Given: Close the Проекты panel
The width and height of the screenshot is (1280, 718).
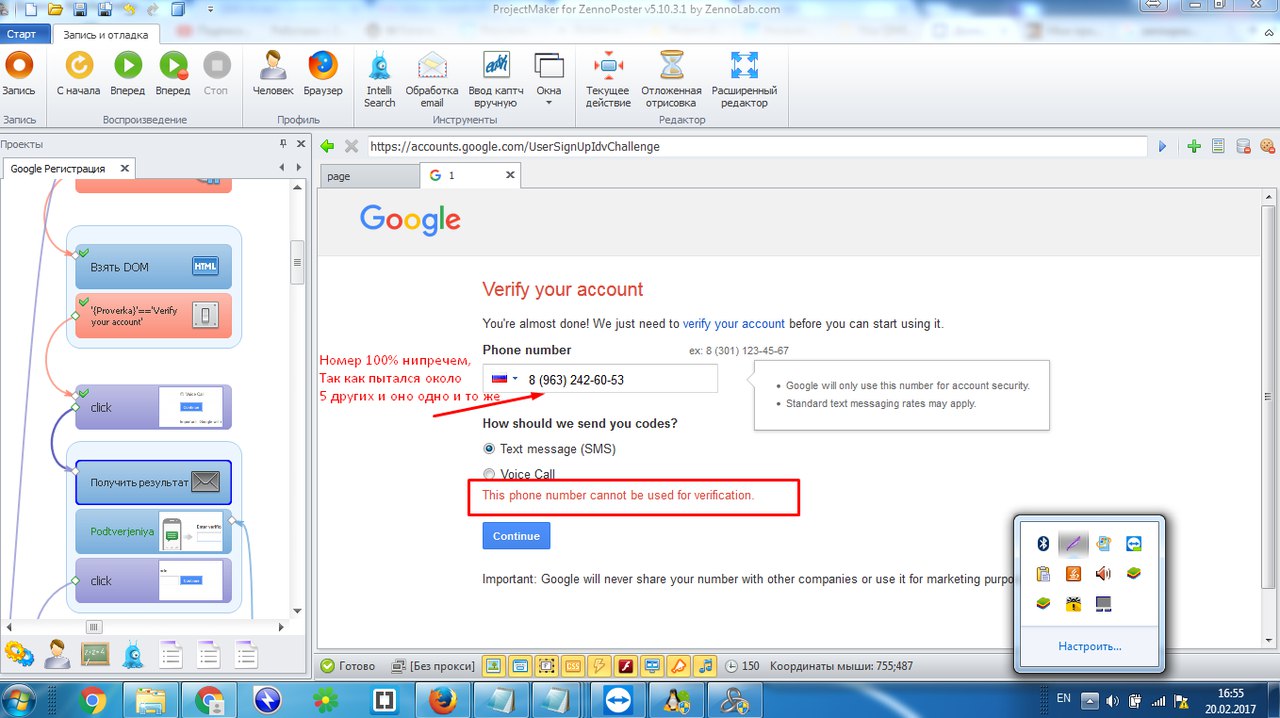Looking at the screenshot, I should [299, 144].
